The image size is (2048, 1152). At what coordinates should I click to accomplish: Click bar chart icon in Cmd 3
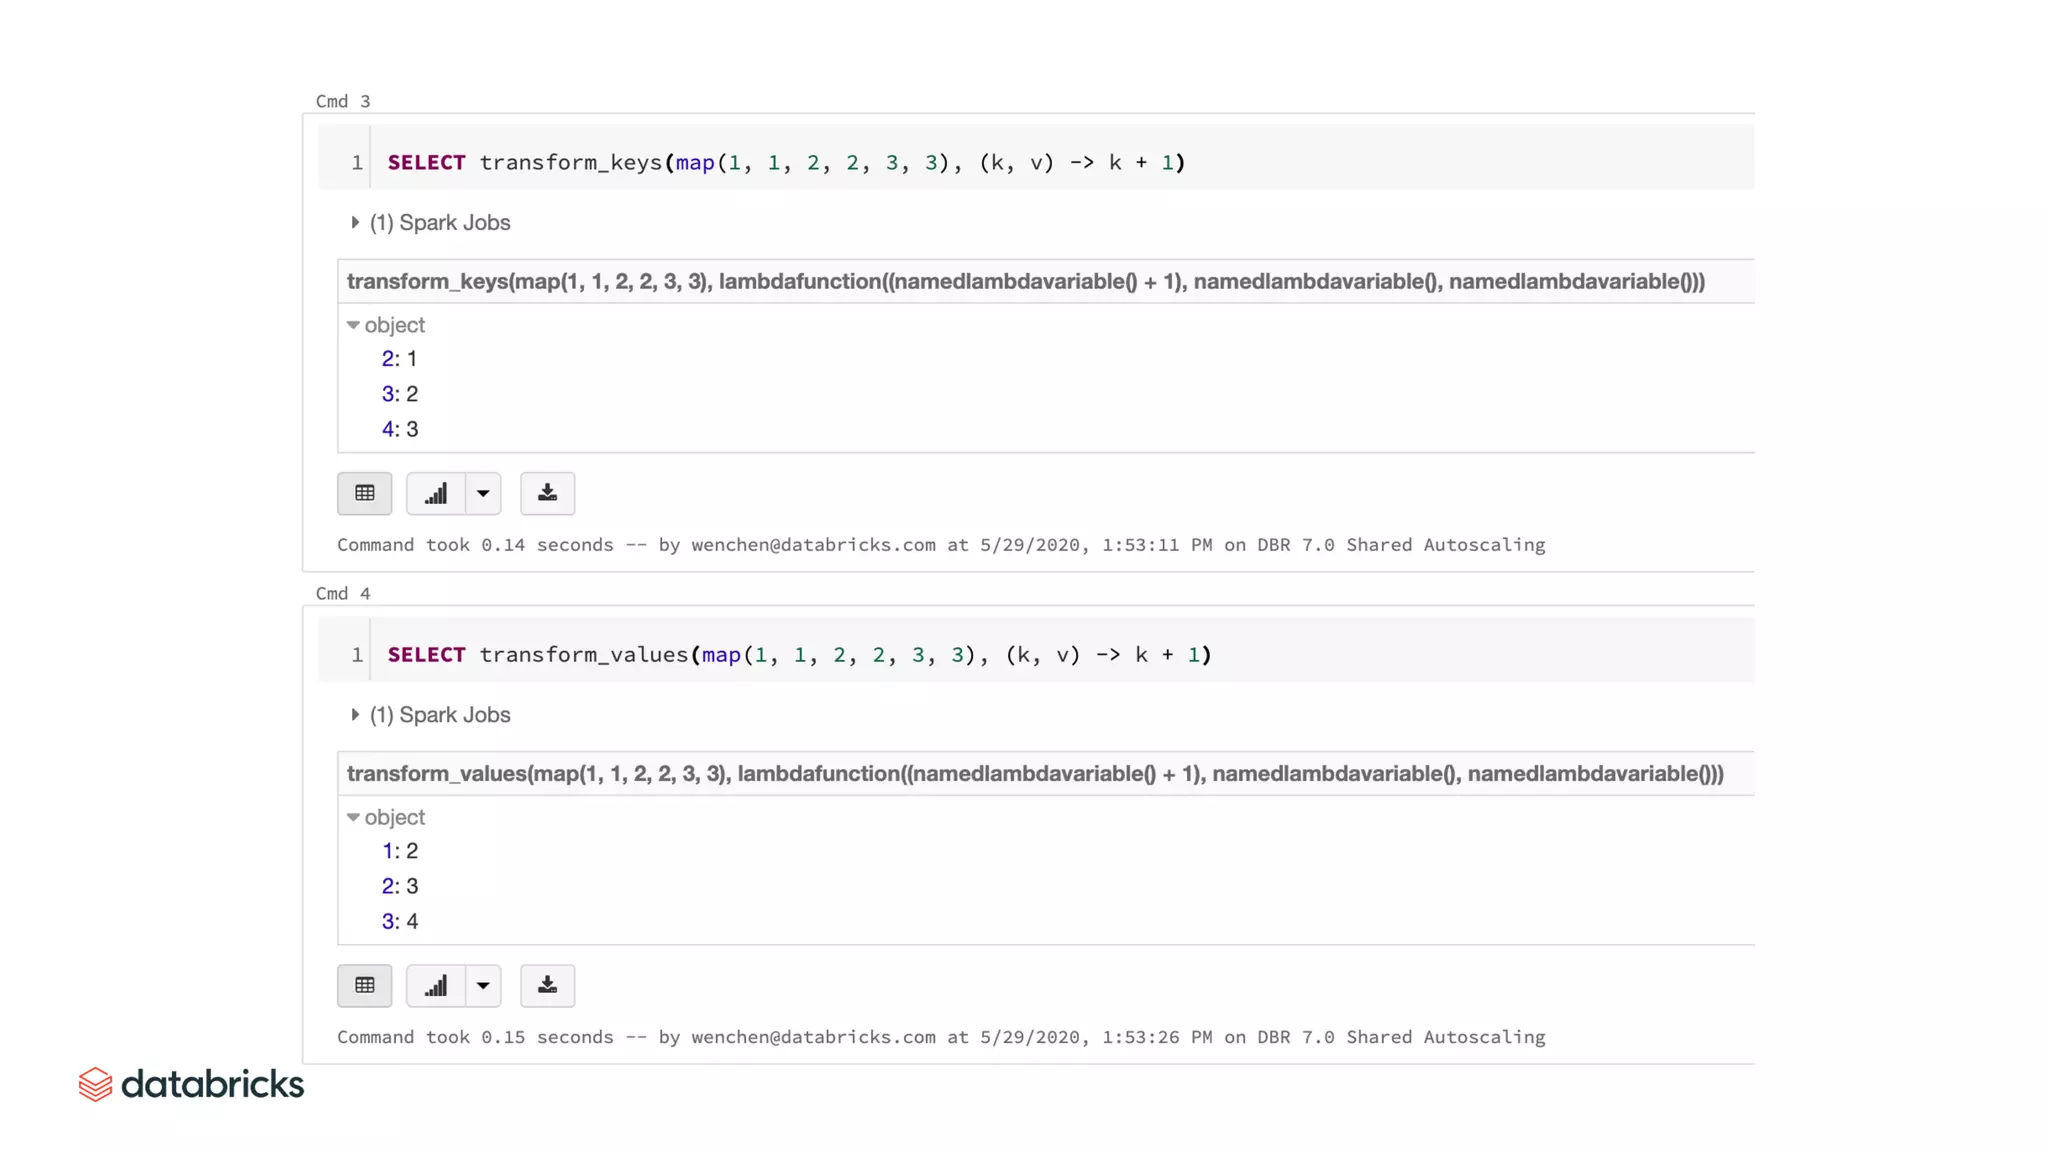click(436, 493)
